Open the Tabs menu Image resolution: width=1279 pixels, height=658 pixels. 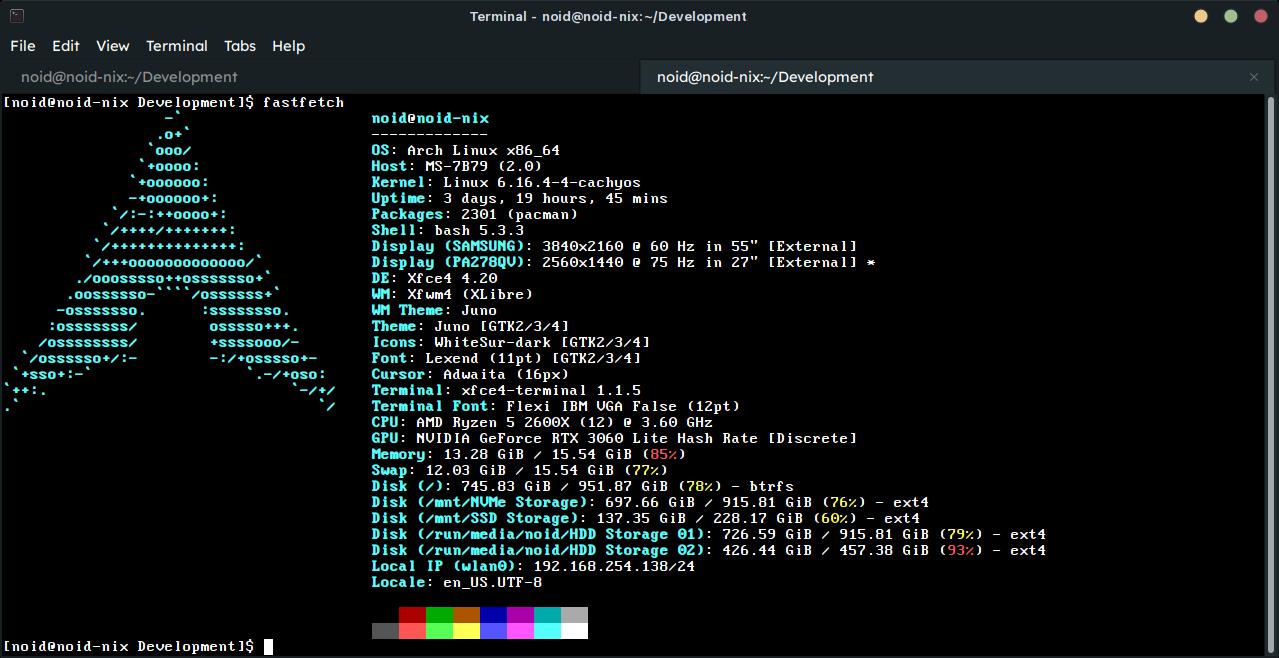click(240, 46)
